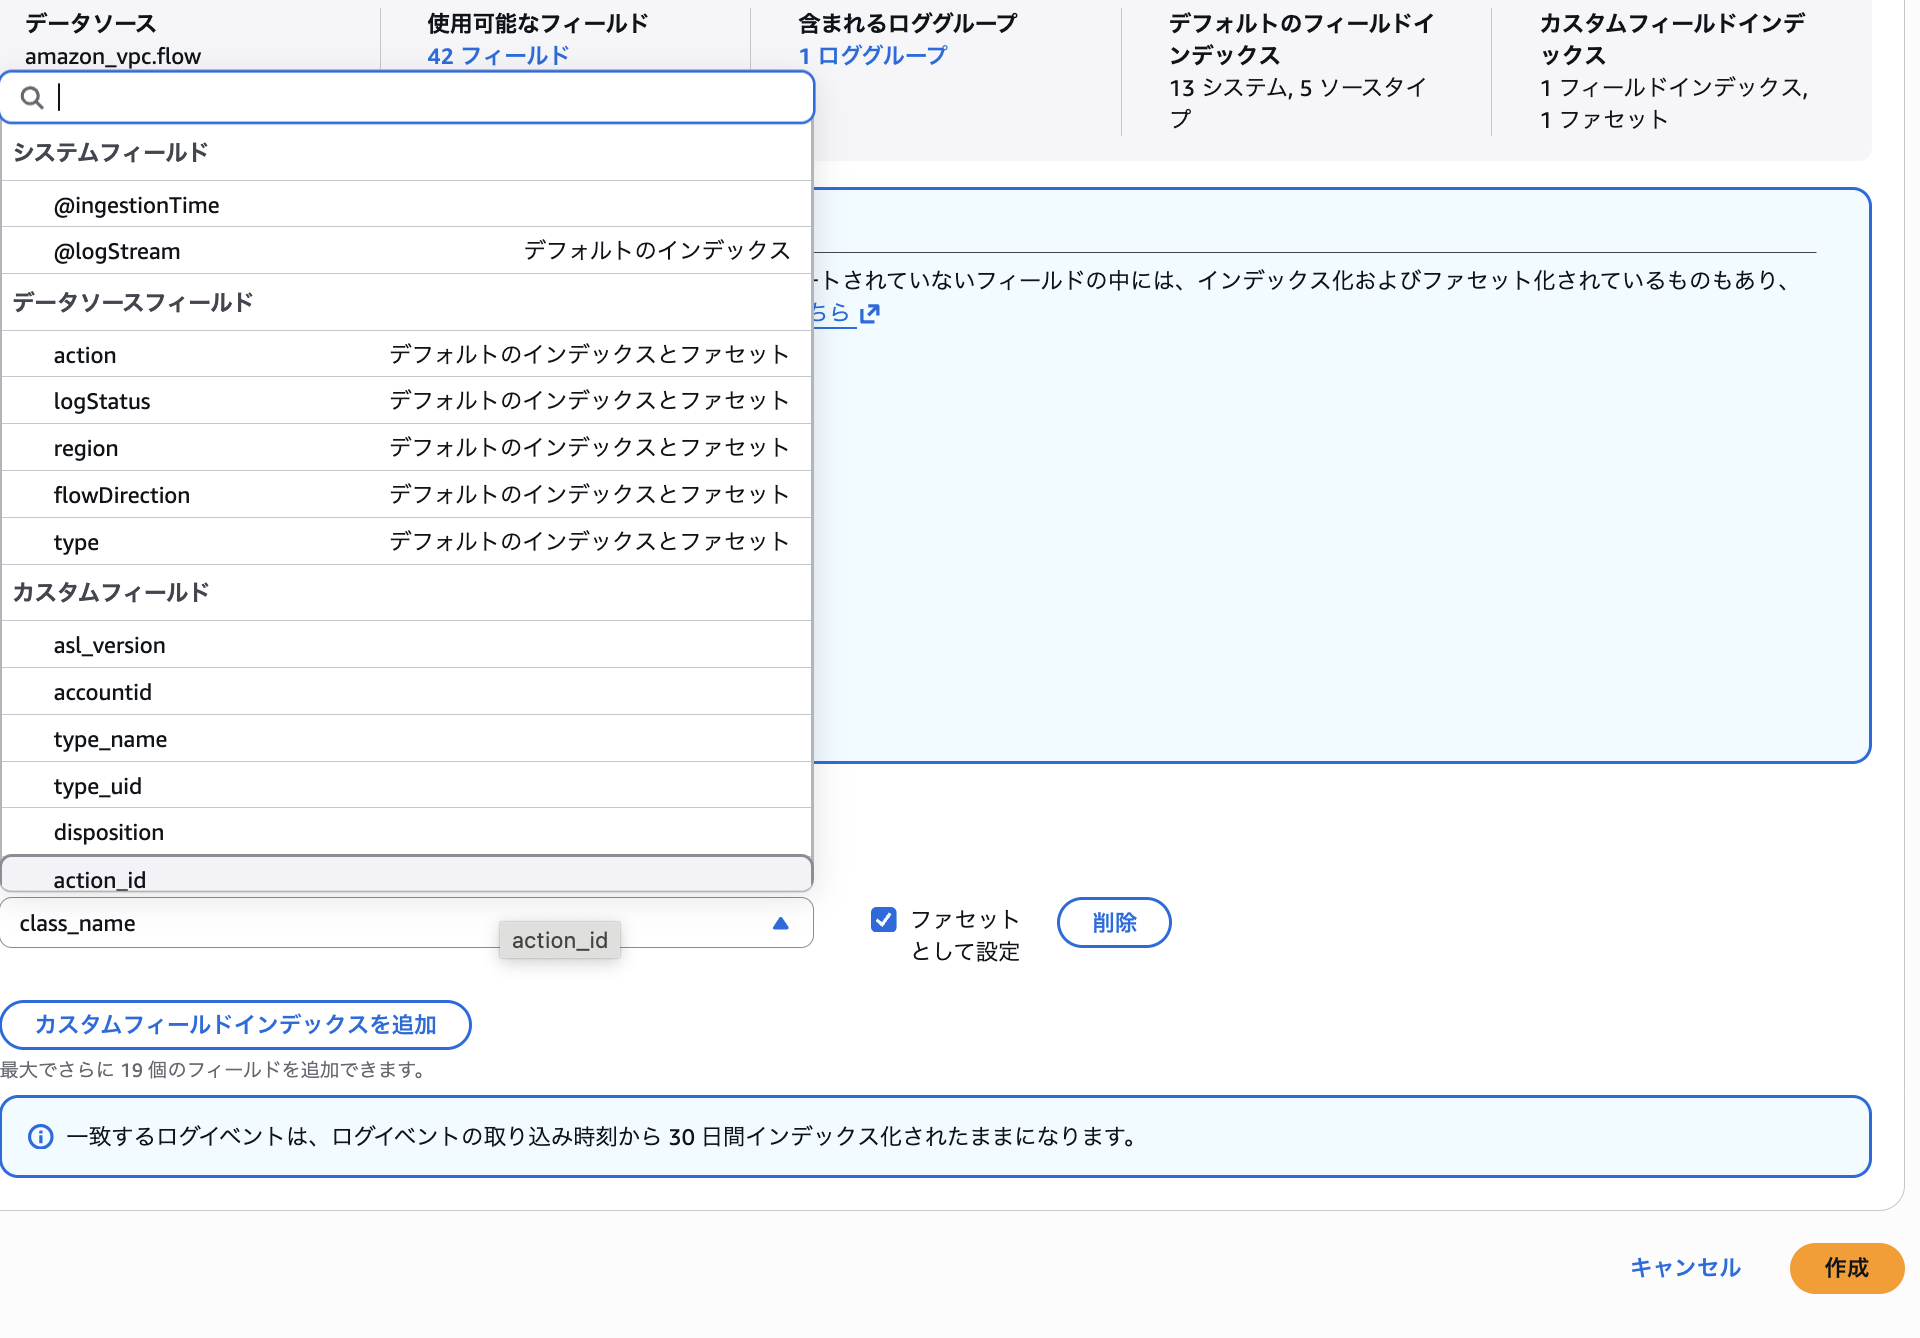Click the search magnifier icon in the field search box
The width and height of the screenshot is (1920, 1338).
[31, 97]
